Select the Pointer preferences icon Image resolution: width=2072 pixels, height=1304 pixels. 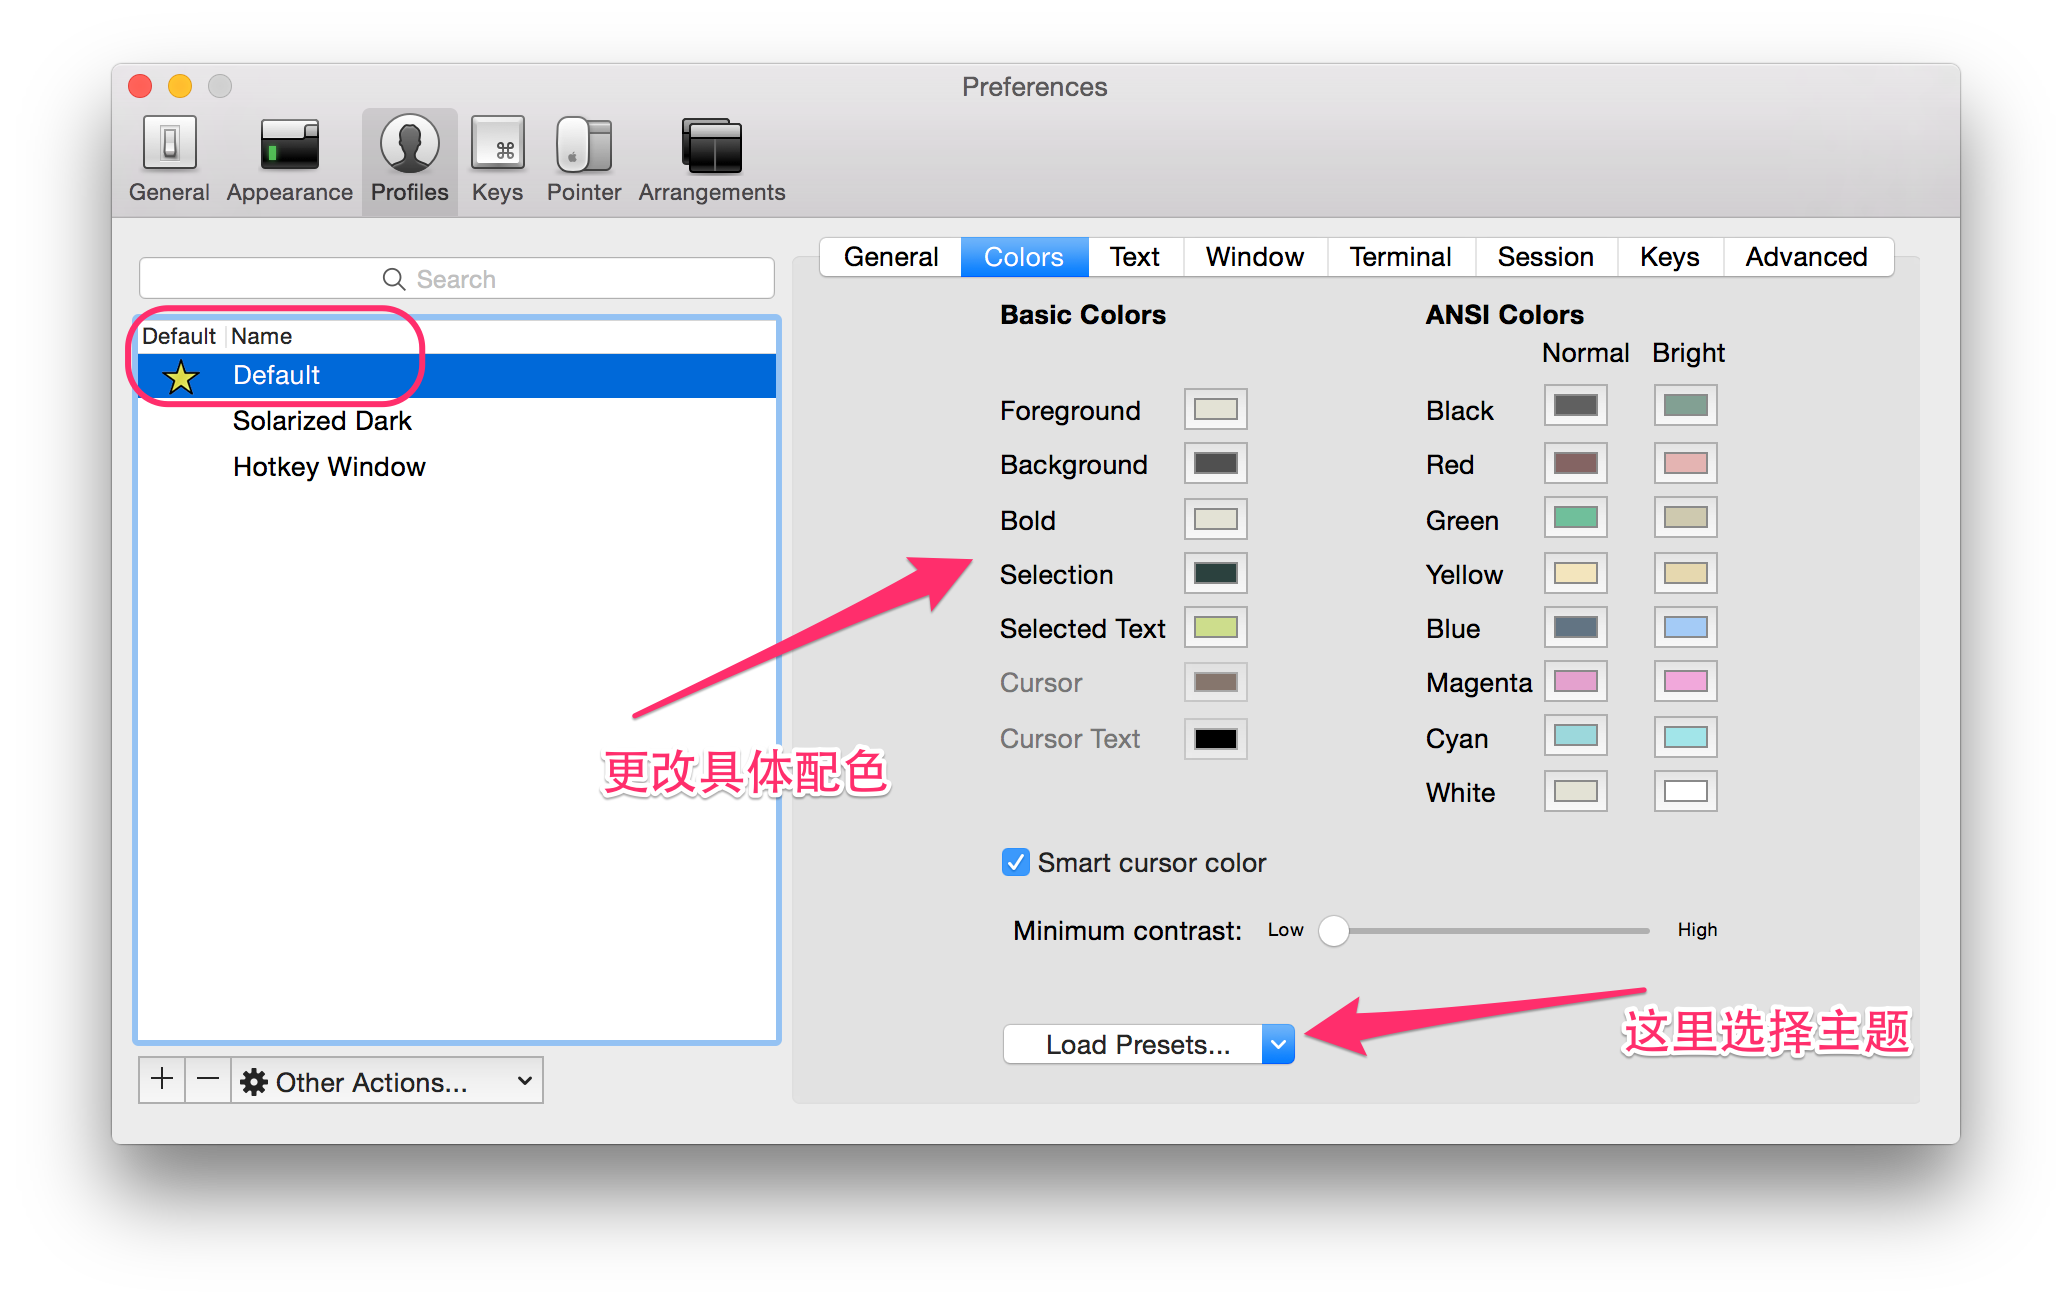click(x=583, y=155)
